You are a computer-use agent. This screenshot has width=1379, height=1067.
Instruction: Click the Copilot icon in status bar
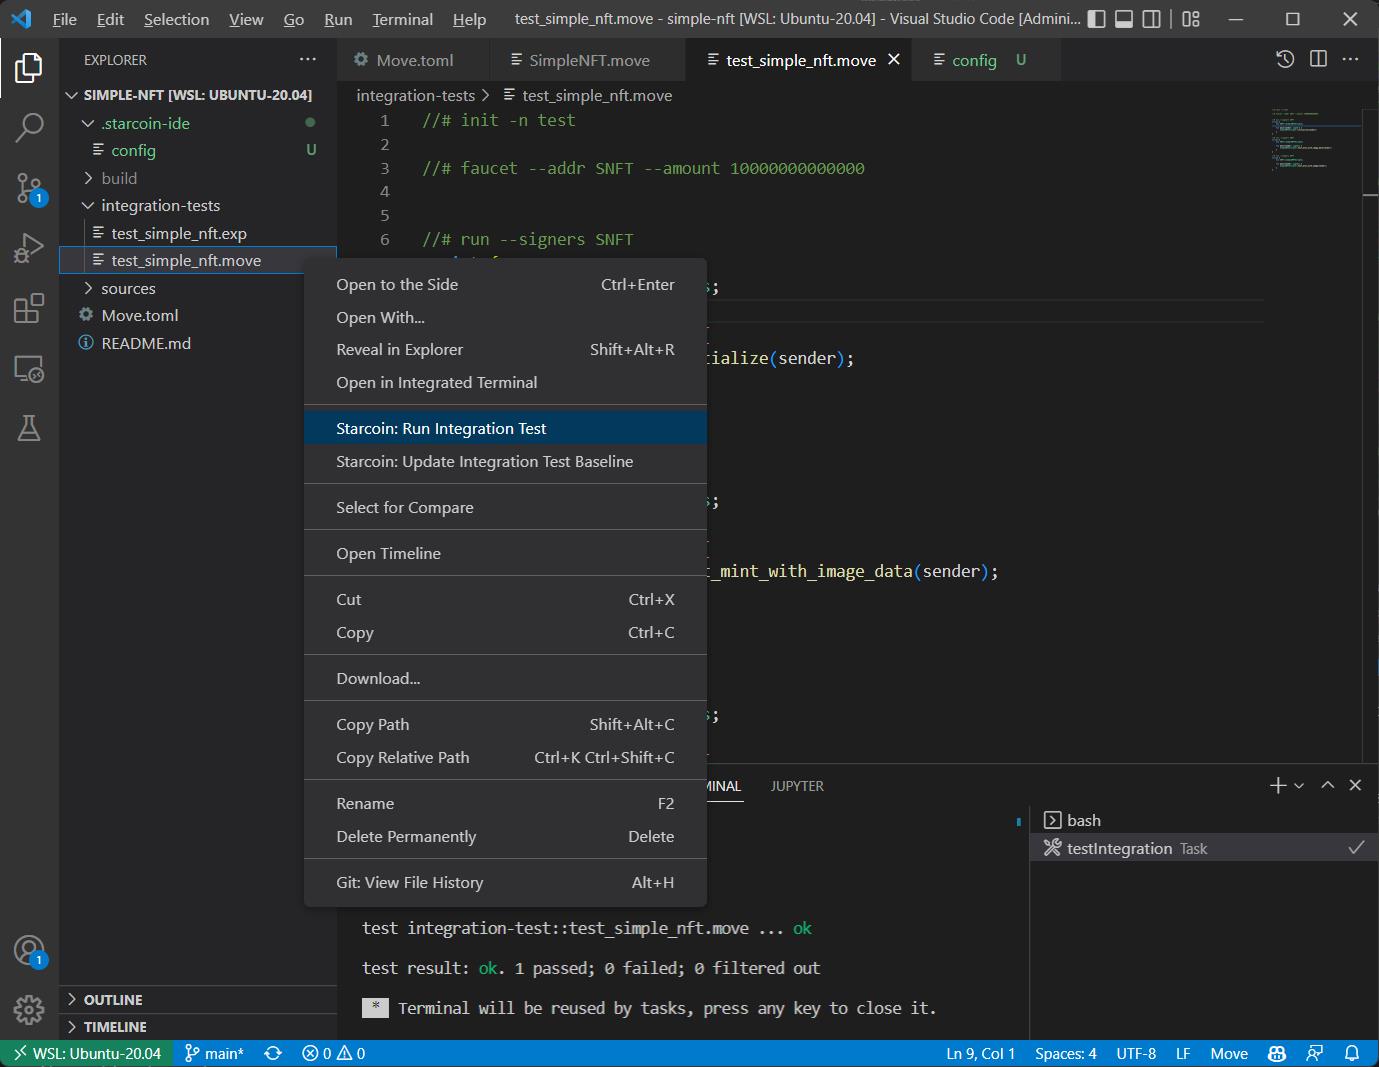[1277, 1053]
